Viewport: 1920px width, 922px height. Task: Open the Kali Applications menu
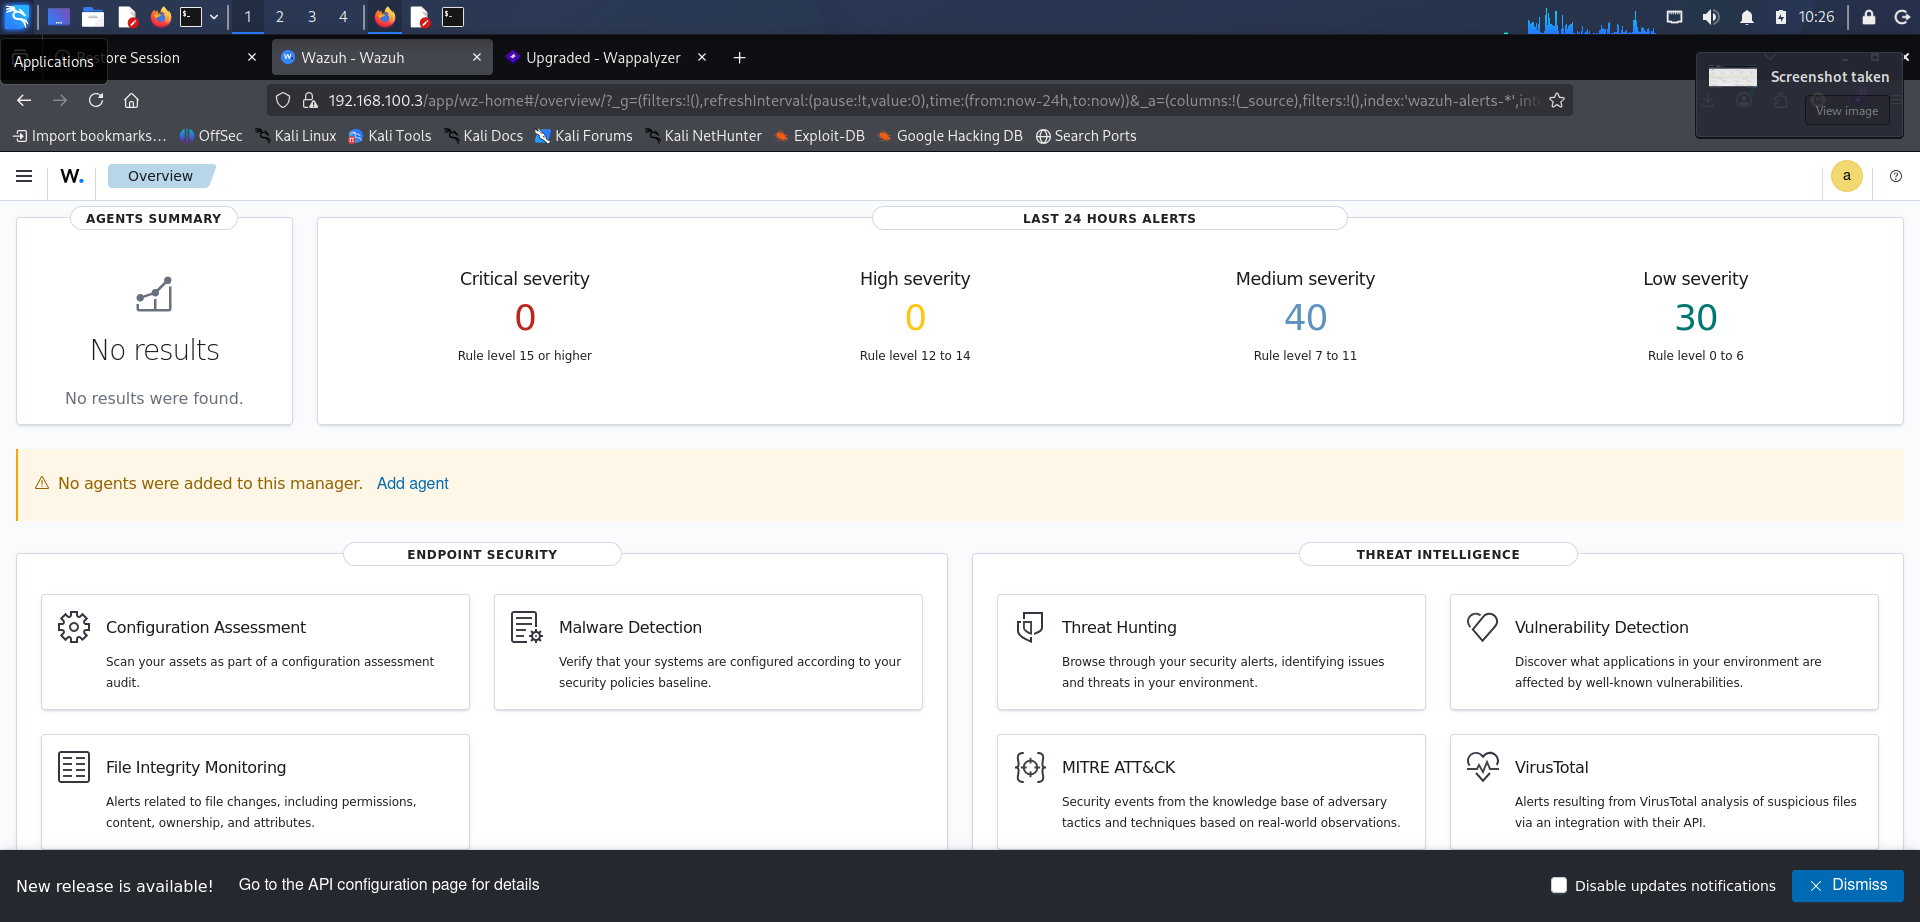click(x=18, y=17)
